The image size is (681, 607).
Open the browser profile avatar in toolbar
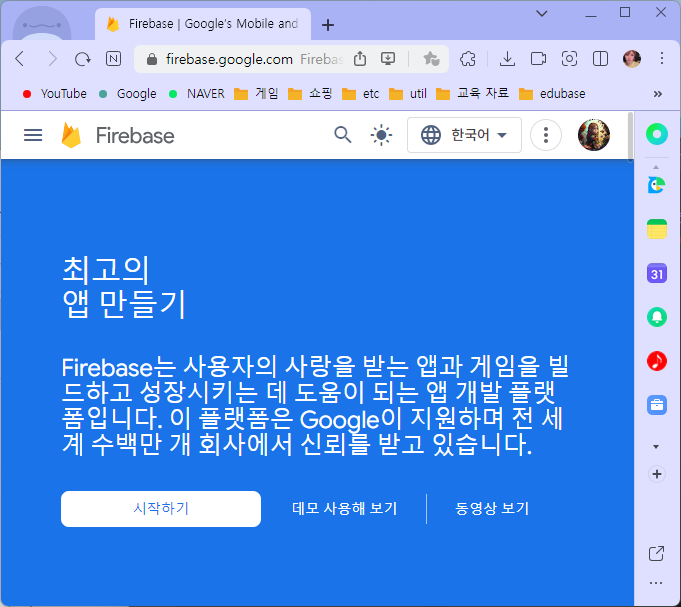[x=632, y=59]
